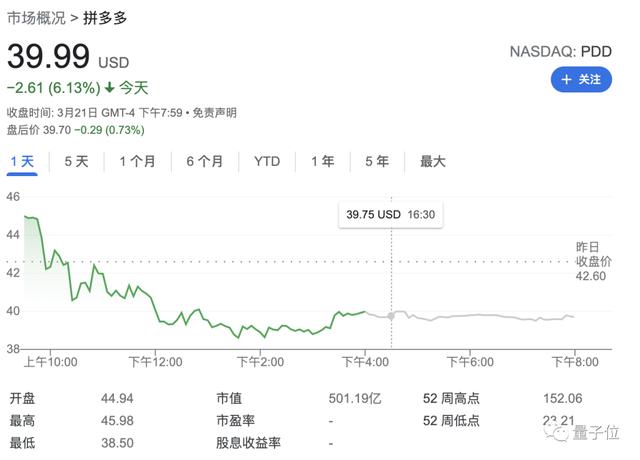This screenshot has width=640, height=460.
Task: Switch to the 1 个月 range tab
Action: (x=137, y=161)
